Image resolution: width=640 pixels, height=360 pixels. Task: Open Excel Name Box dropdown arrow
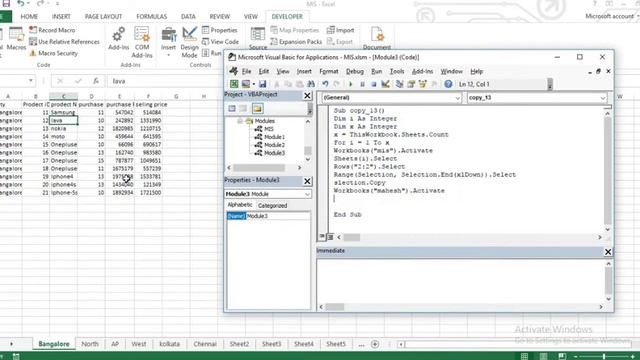[x=31, y=81]
